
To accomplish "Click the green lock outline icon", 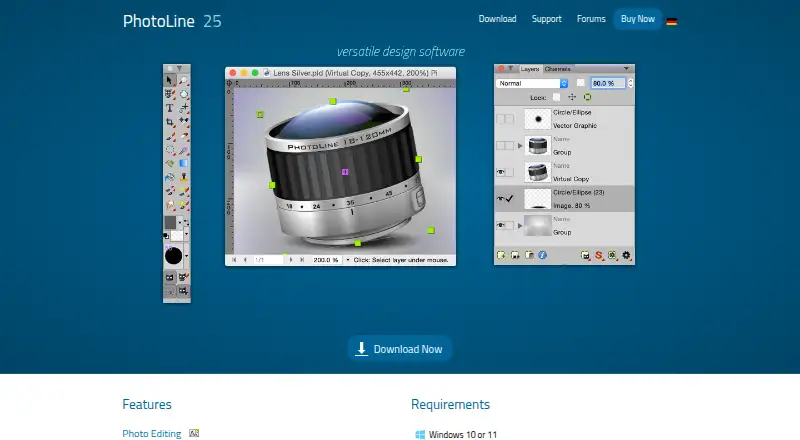I will click(x=587, y=97).
